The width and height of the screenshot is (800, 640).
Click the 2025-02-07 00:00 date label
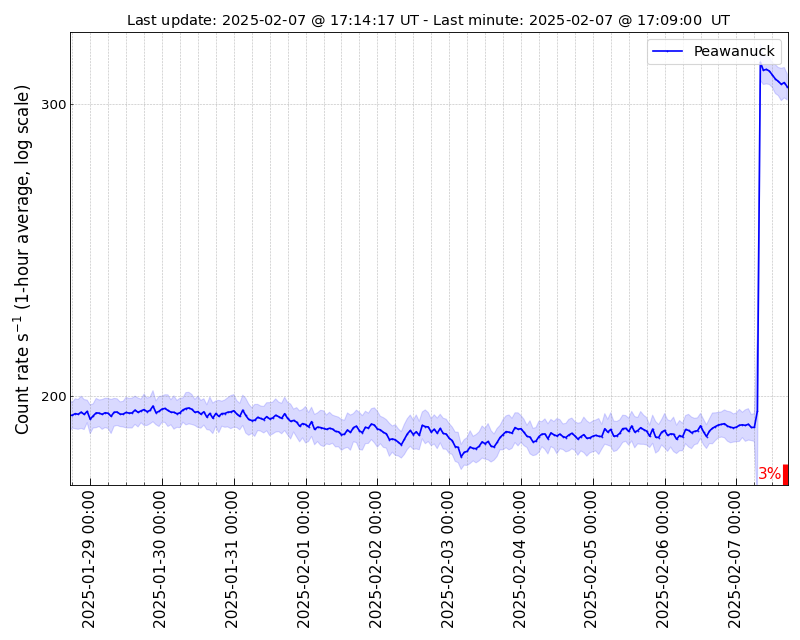tap(735, 560)
